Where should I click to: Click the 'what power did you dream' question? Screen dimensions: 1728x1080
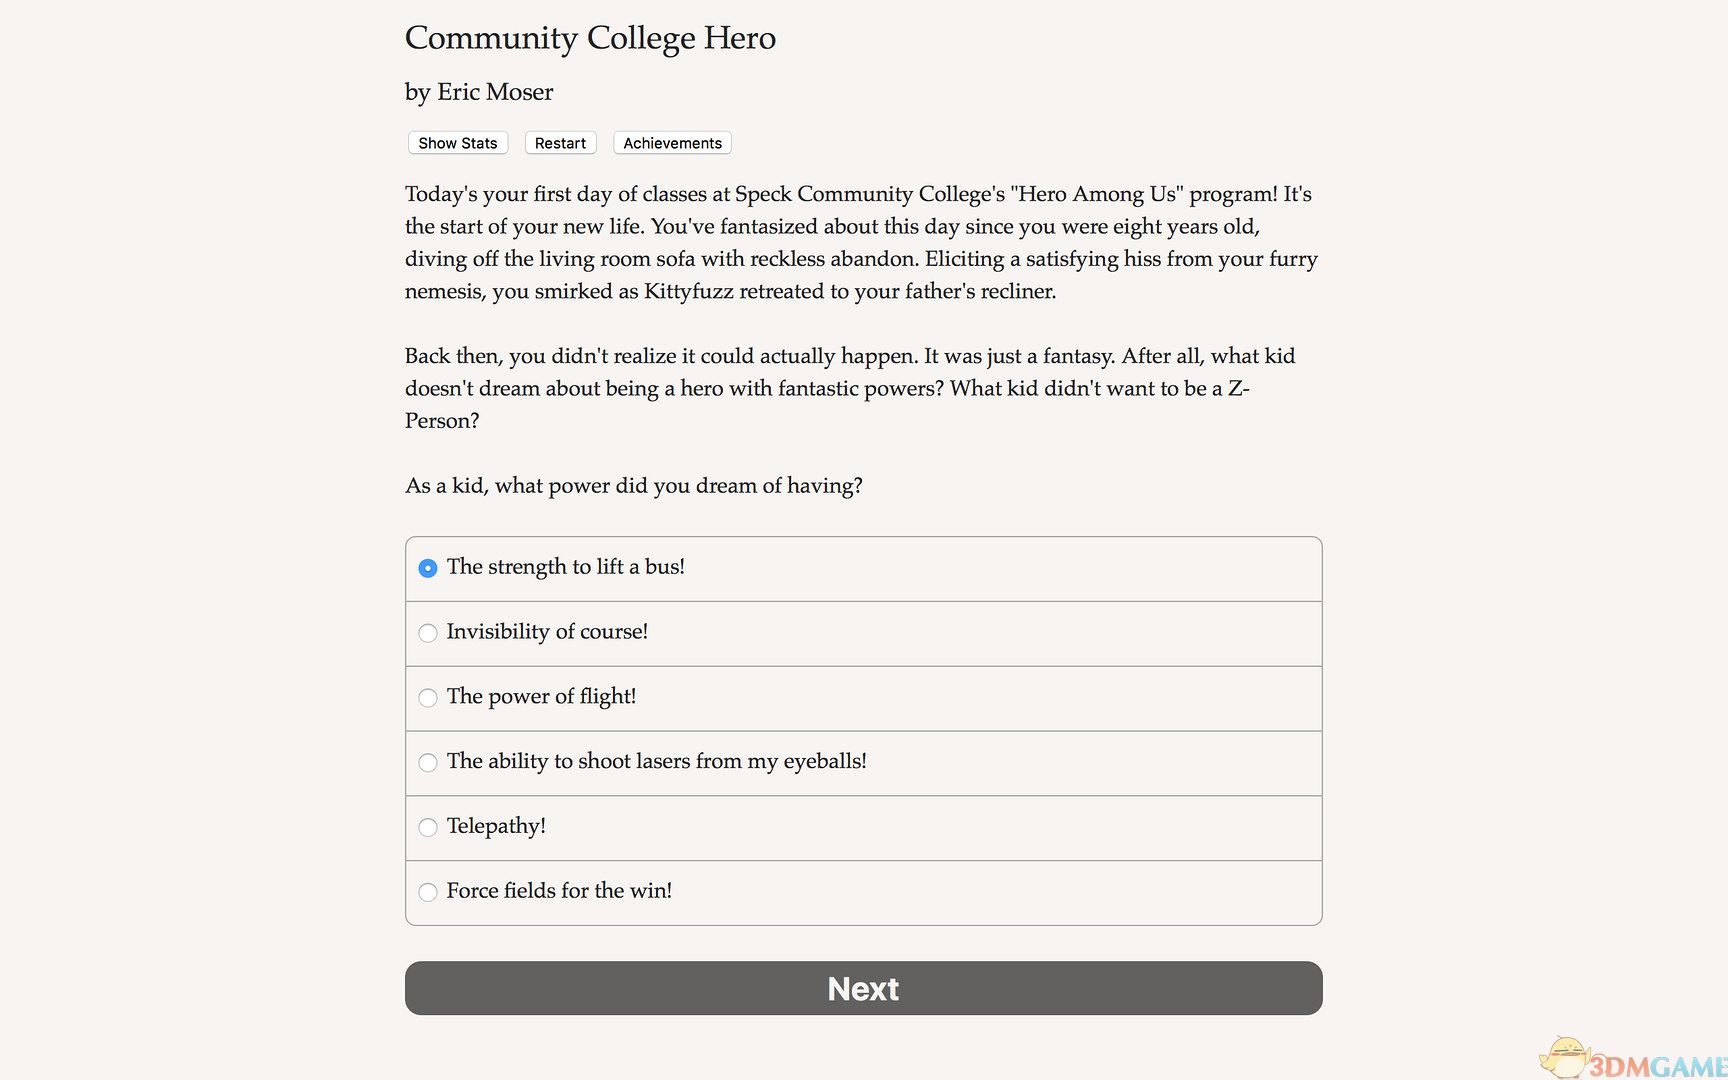633,486
